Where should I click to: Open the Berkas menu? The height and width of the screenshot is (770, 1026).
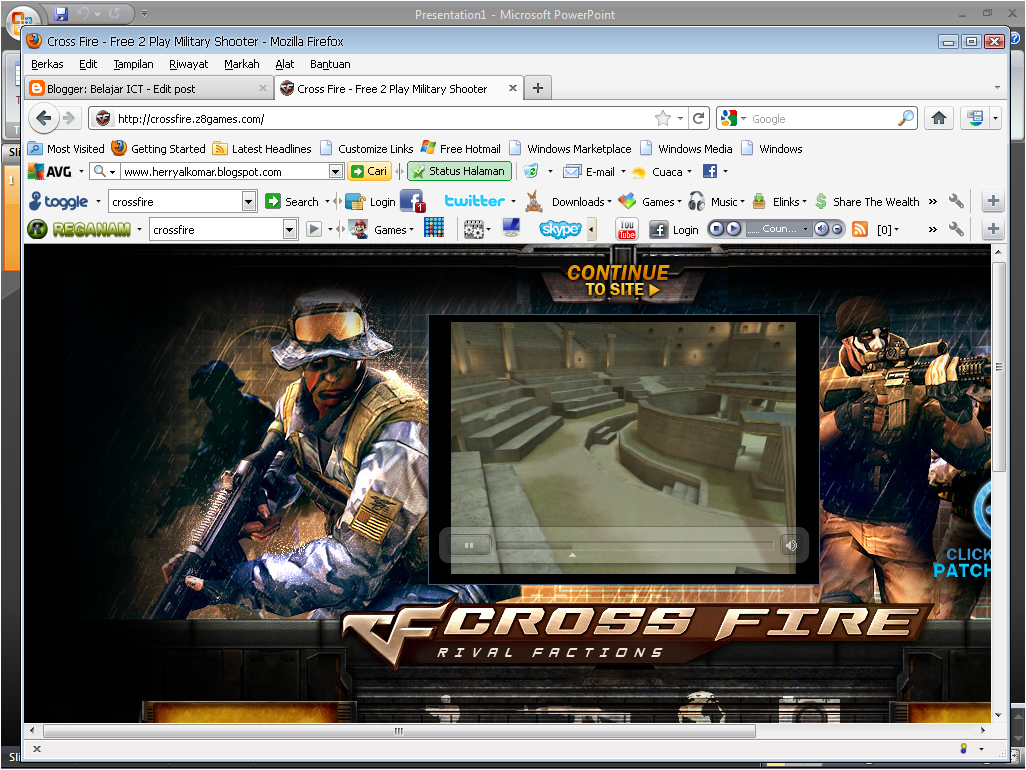point(47,63)
